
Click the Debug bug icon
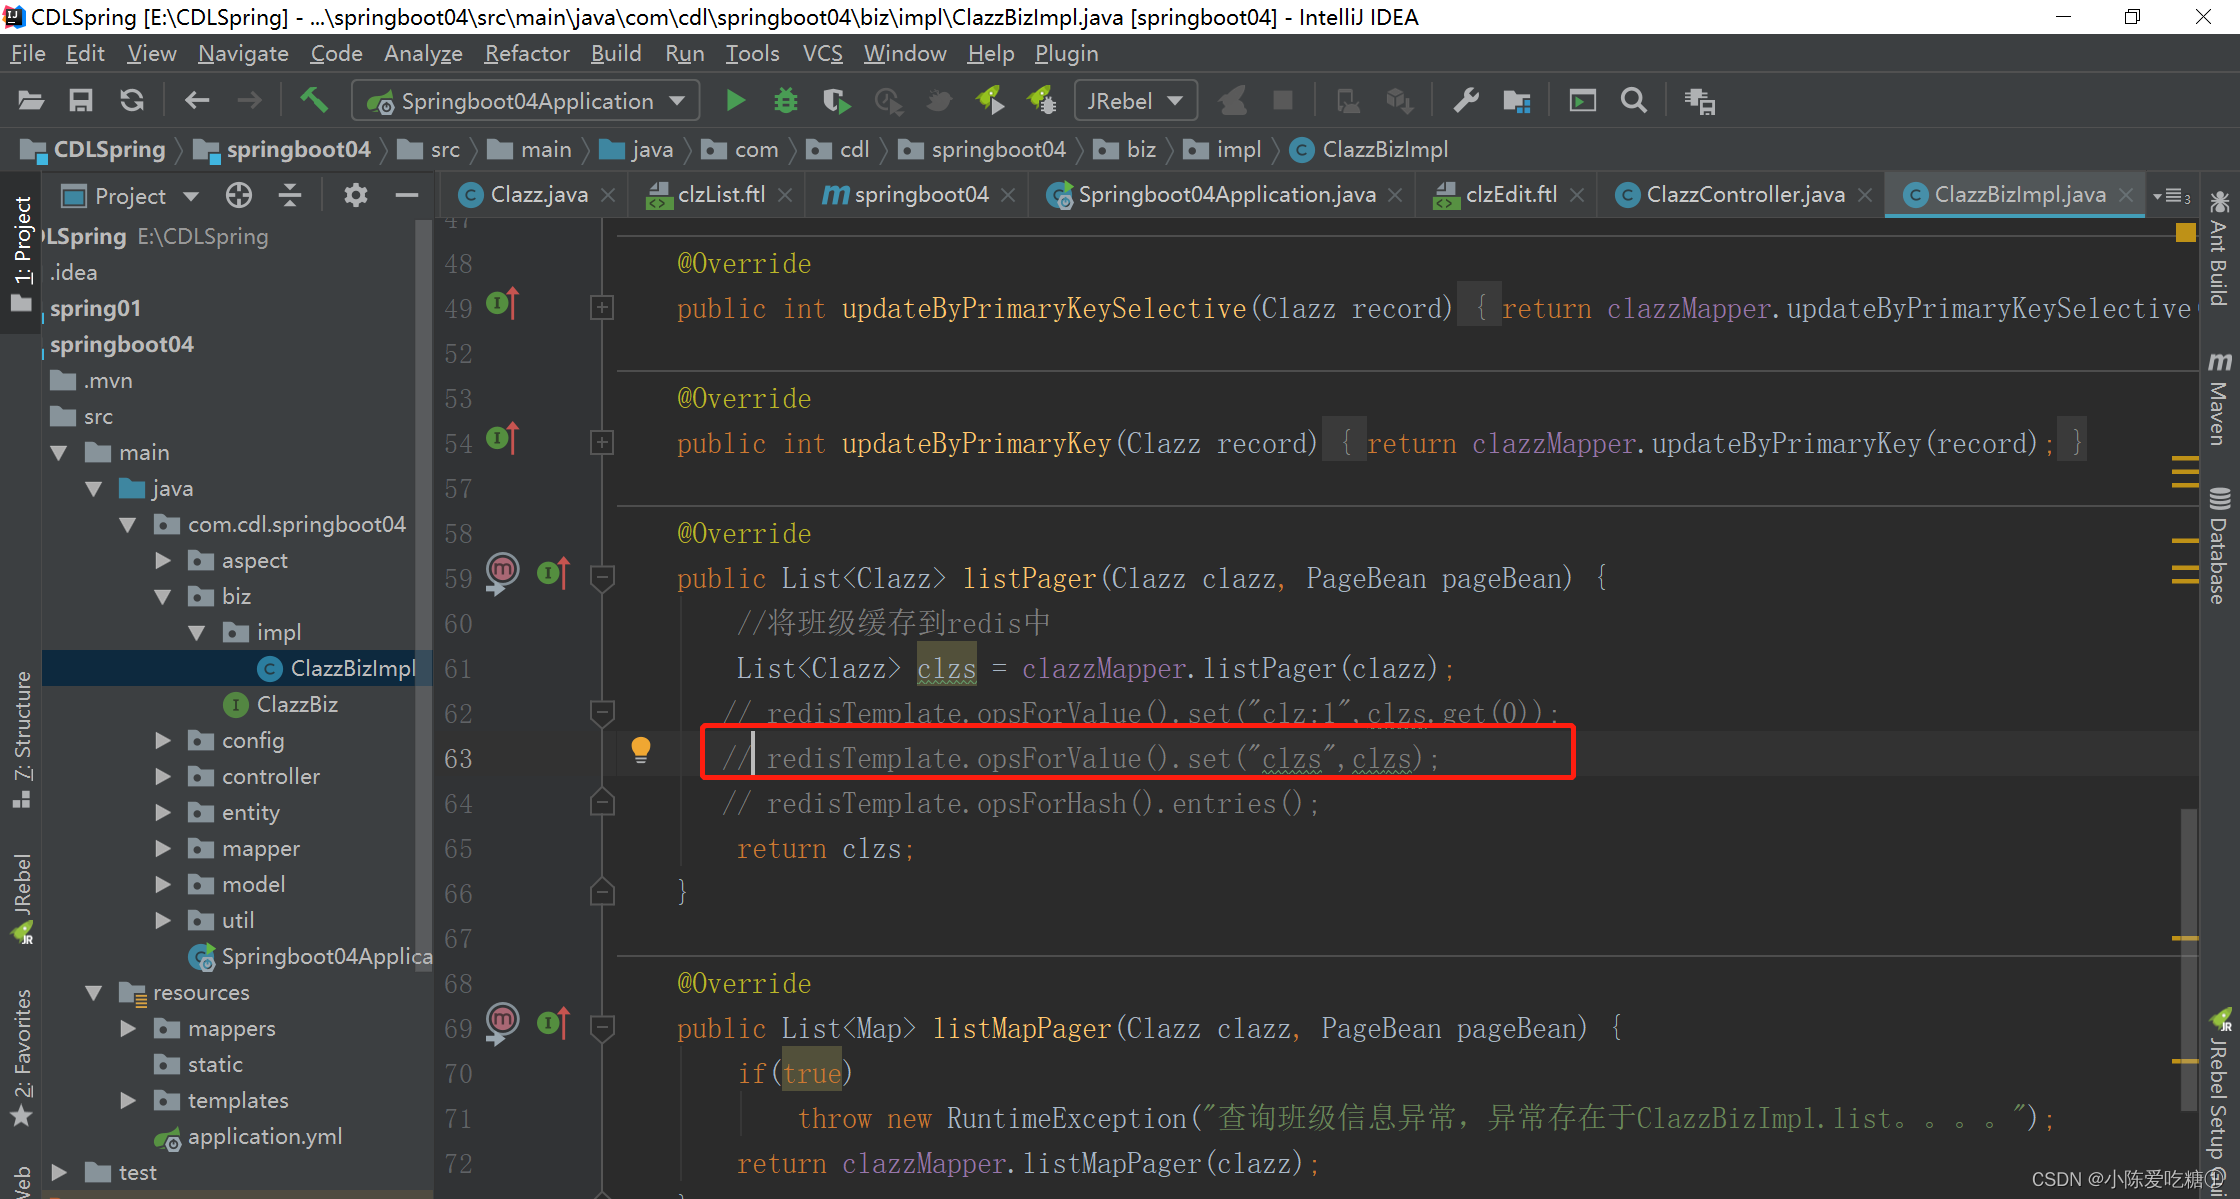[786, 101]
